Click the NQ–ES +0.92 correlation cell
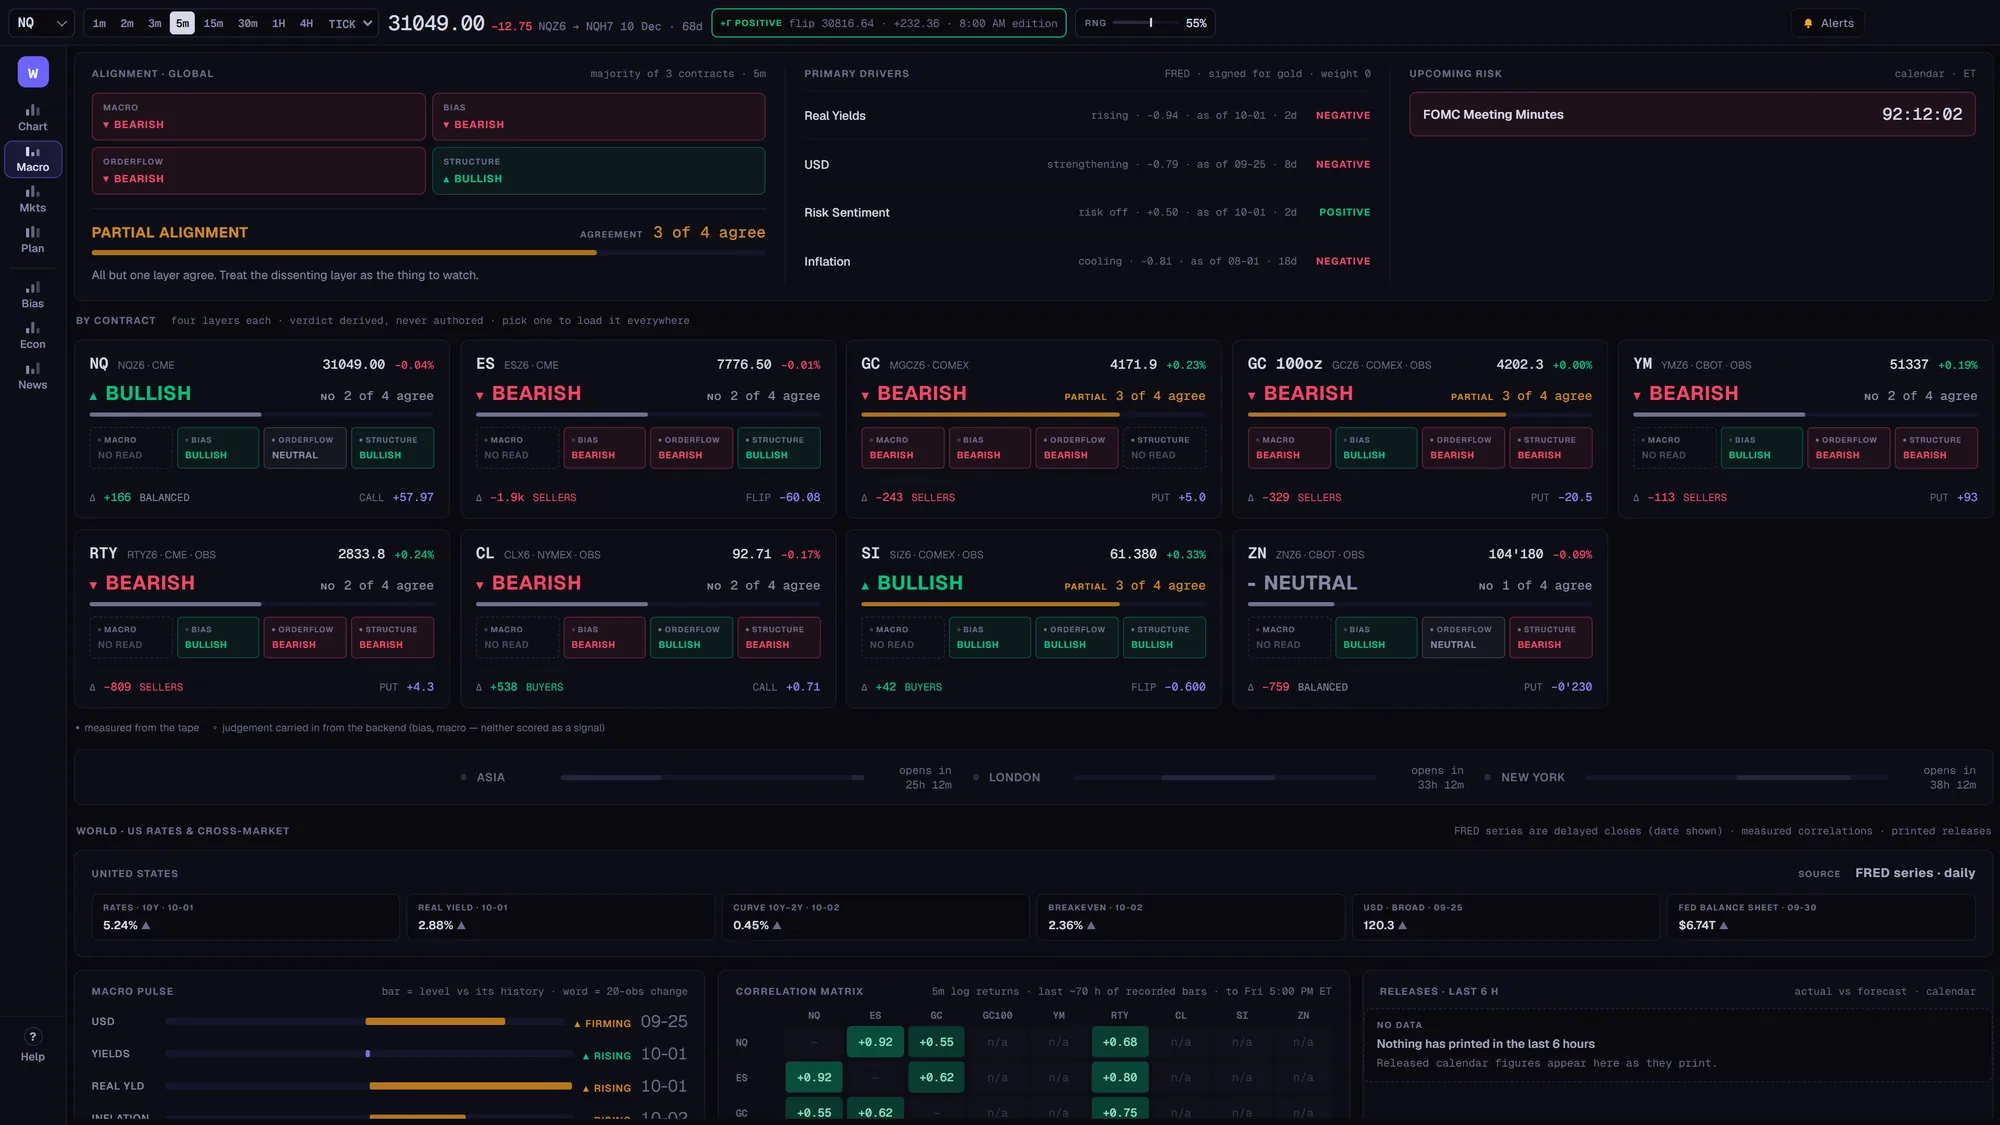This screenshot has height=1125, width=2000. pyautogui.click(x=875, y=1042)
